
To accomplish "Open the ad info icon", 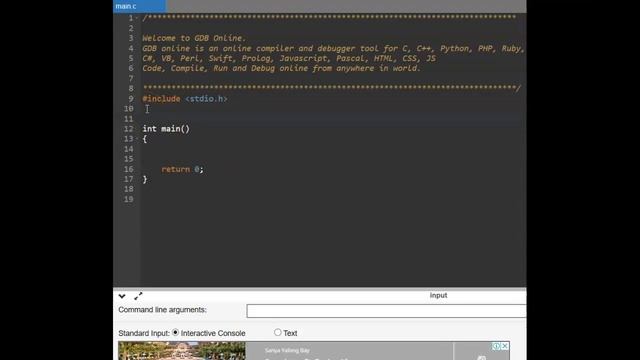I will [x=496, y=346].
